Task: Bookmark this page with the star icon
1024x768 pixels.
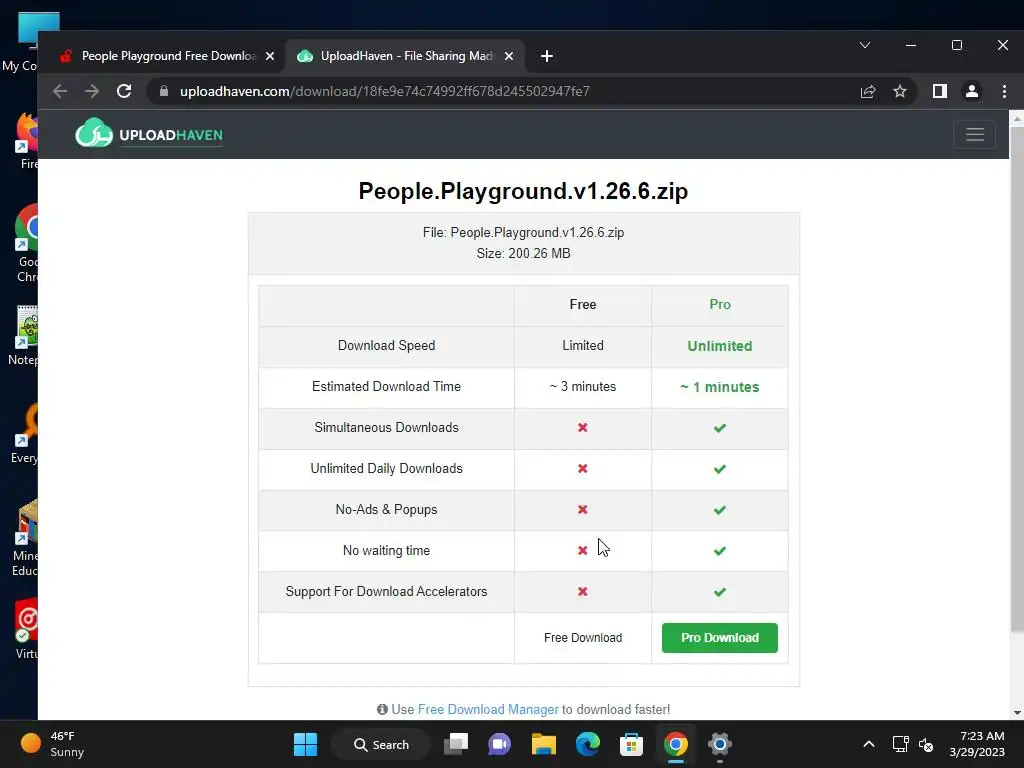Action: [900, 91]
